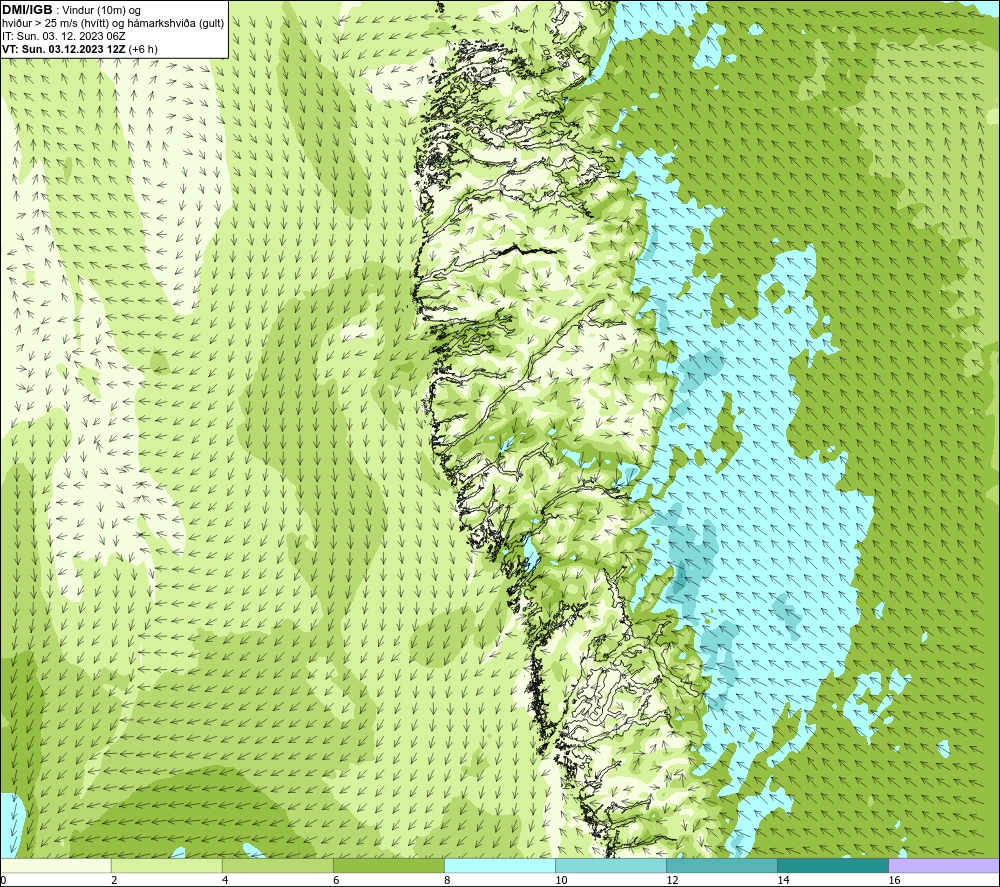Click the scale label '4'

tap(225, 880)
